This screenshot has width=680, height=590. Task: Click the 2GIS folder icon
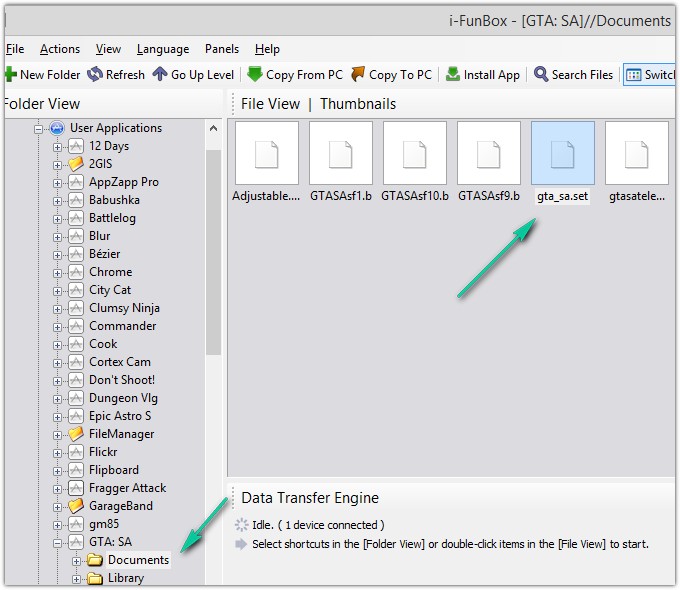point(76,164)
